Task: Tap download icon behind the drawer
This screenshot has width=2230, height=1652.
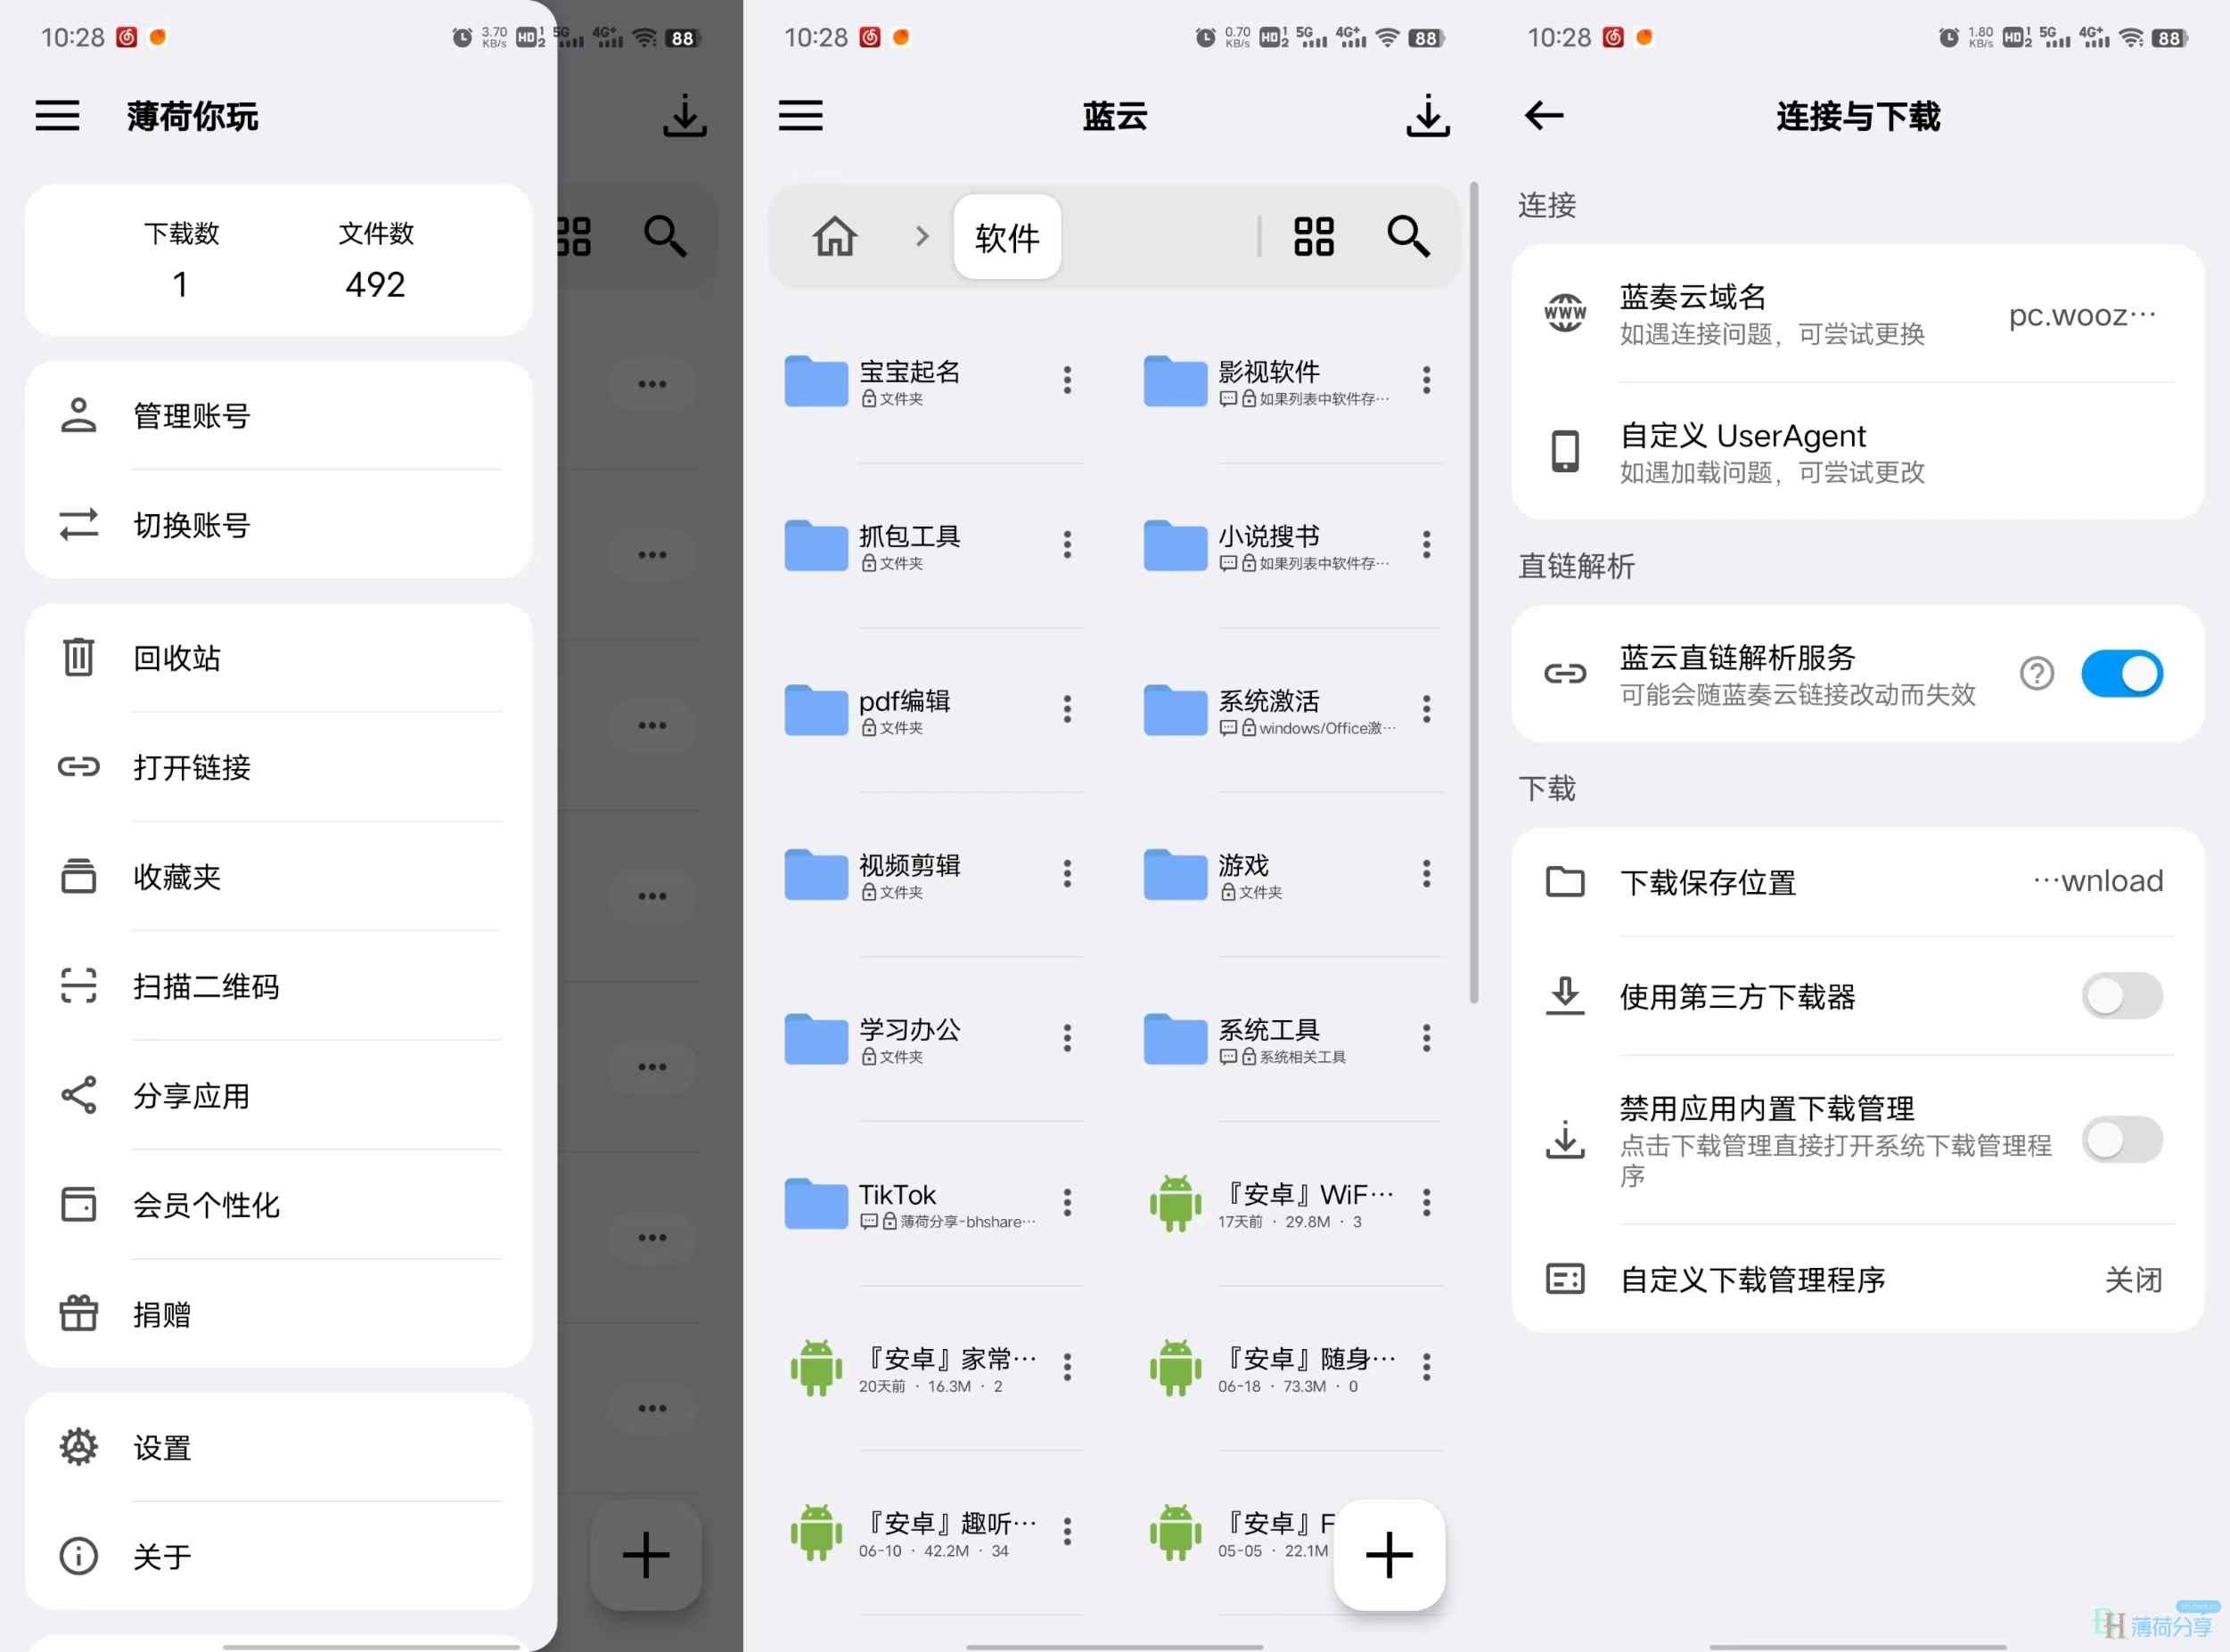Action: 684,116
